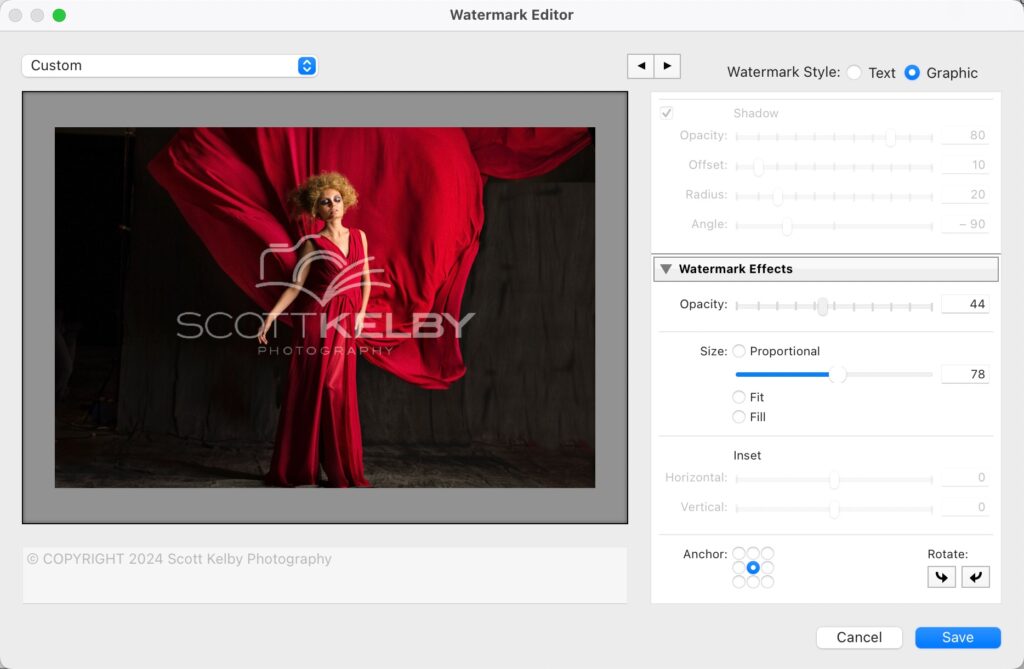1024x669 pixels.
Task: Set anchor to top-right point
Action: [767, 553]
